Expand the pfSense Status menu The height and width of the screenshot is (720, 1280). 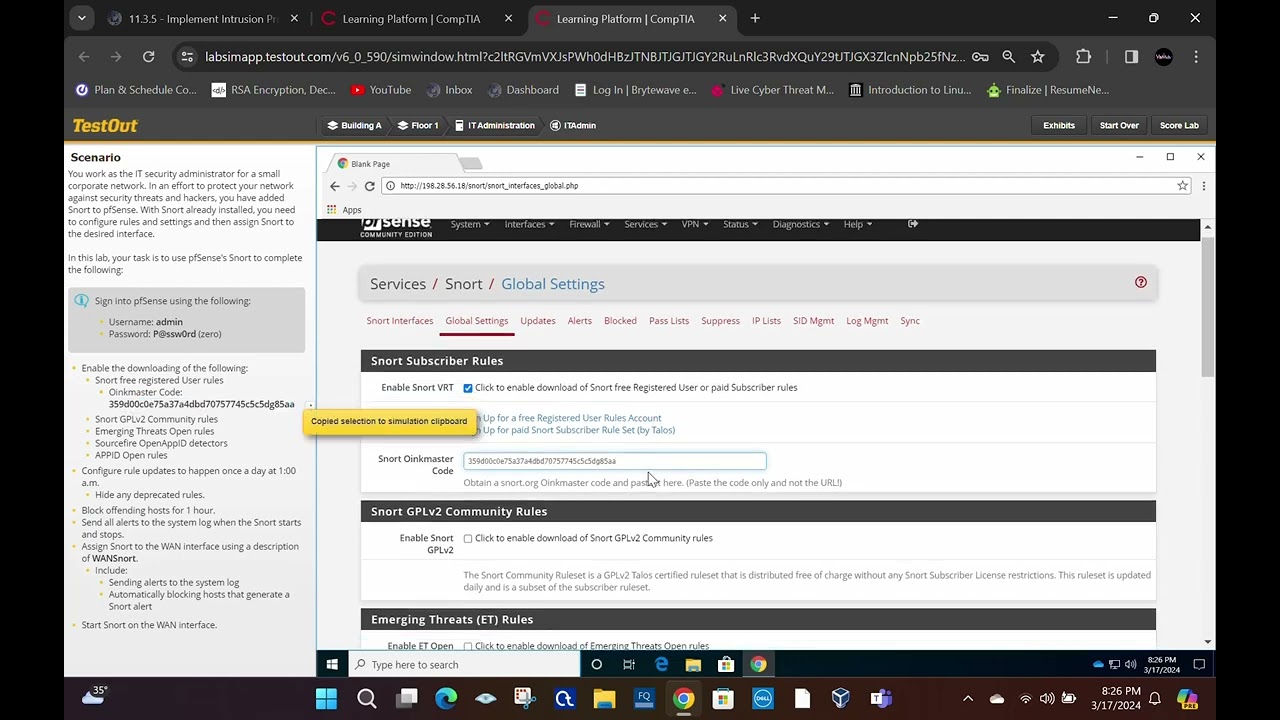[x=739, y=224]
